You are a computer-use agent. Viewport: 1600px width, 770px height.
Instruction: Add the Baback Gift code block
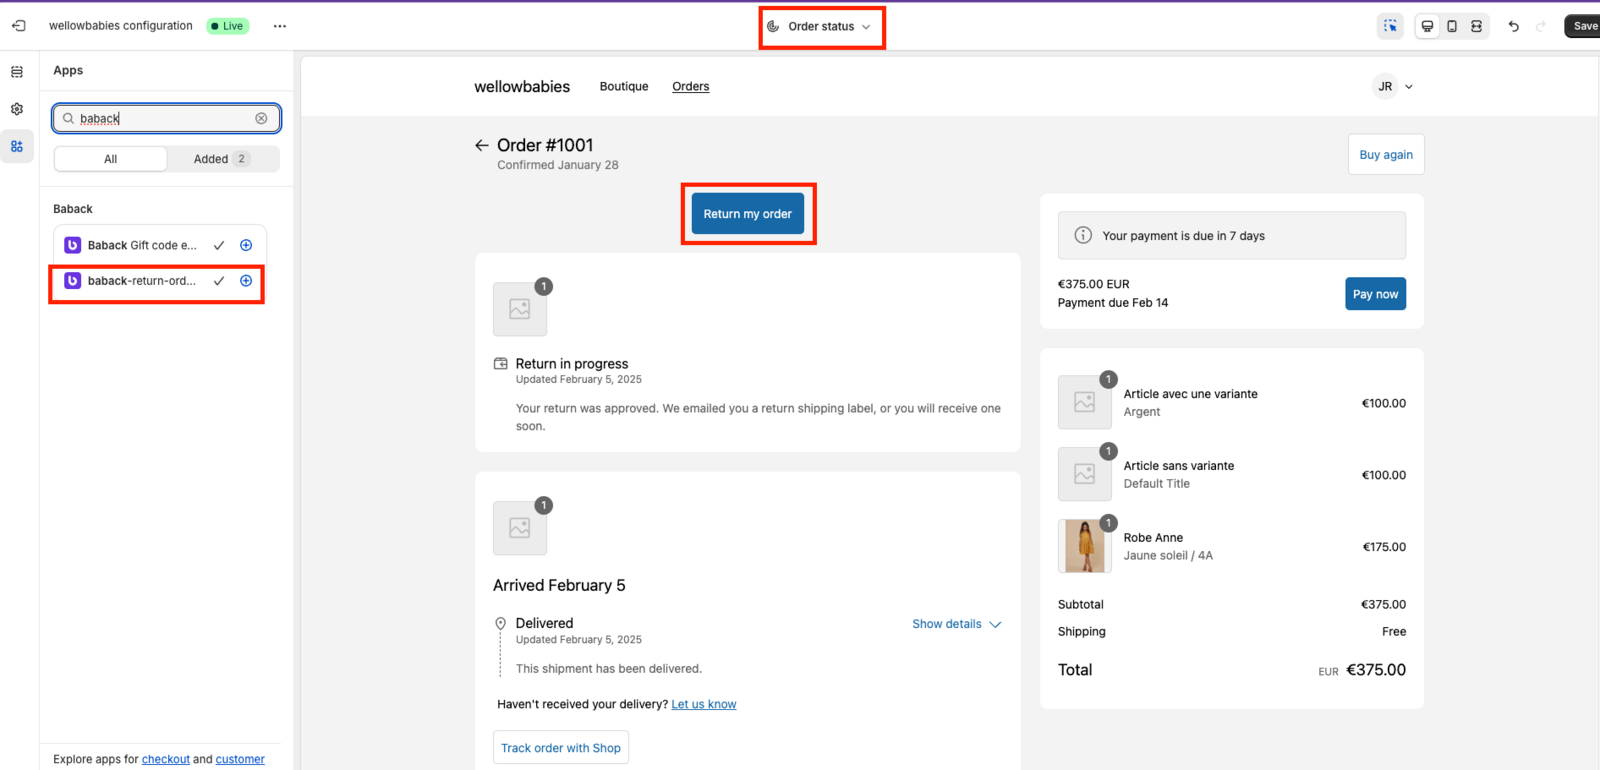(246, 245)
